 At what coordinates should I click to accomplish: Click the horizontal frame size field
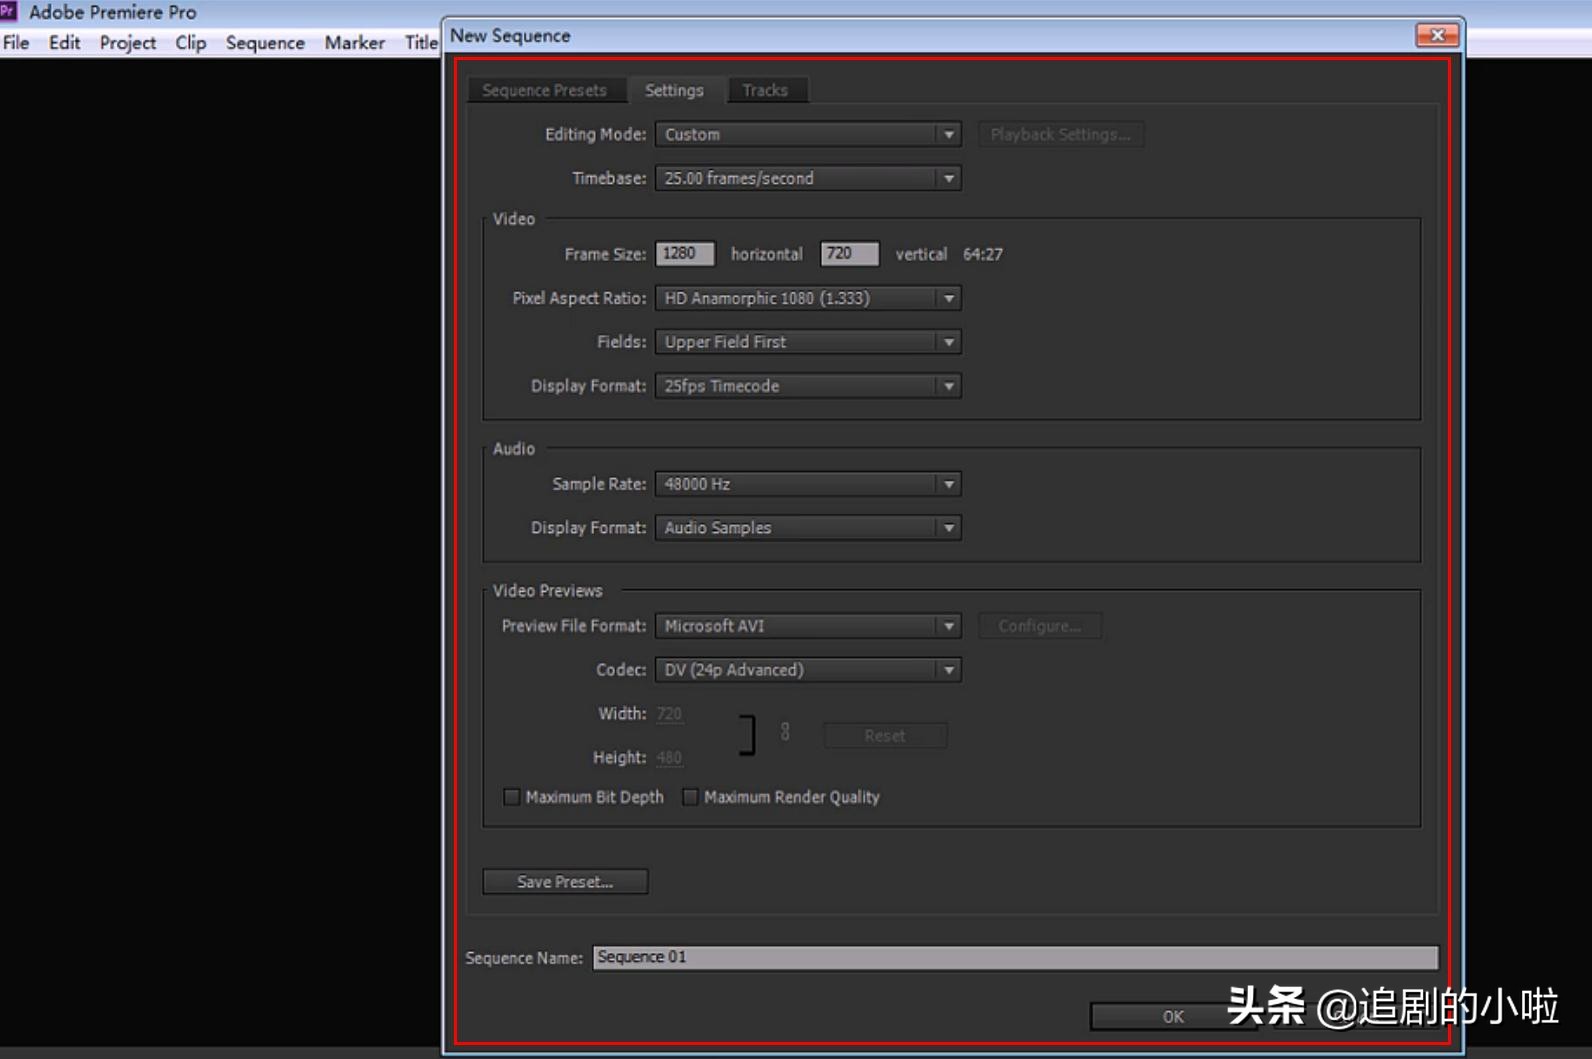(x=685, y=254)
